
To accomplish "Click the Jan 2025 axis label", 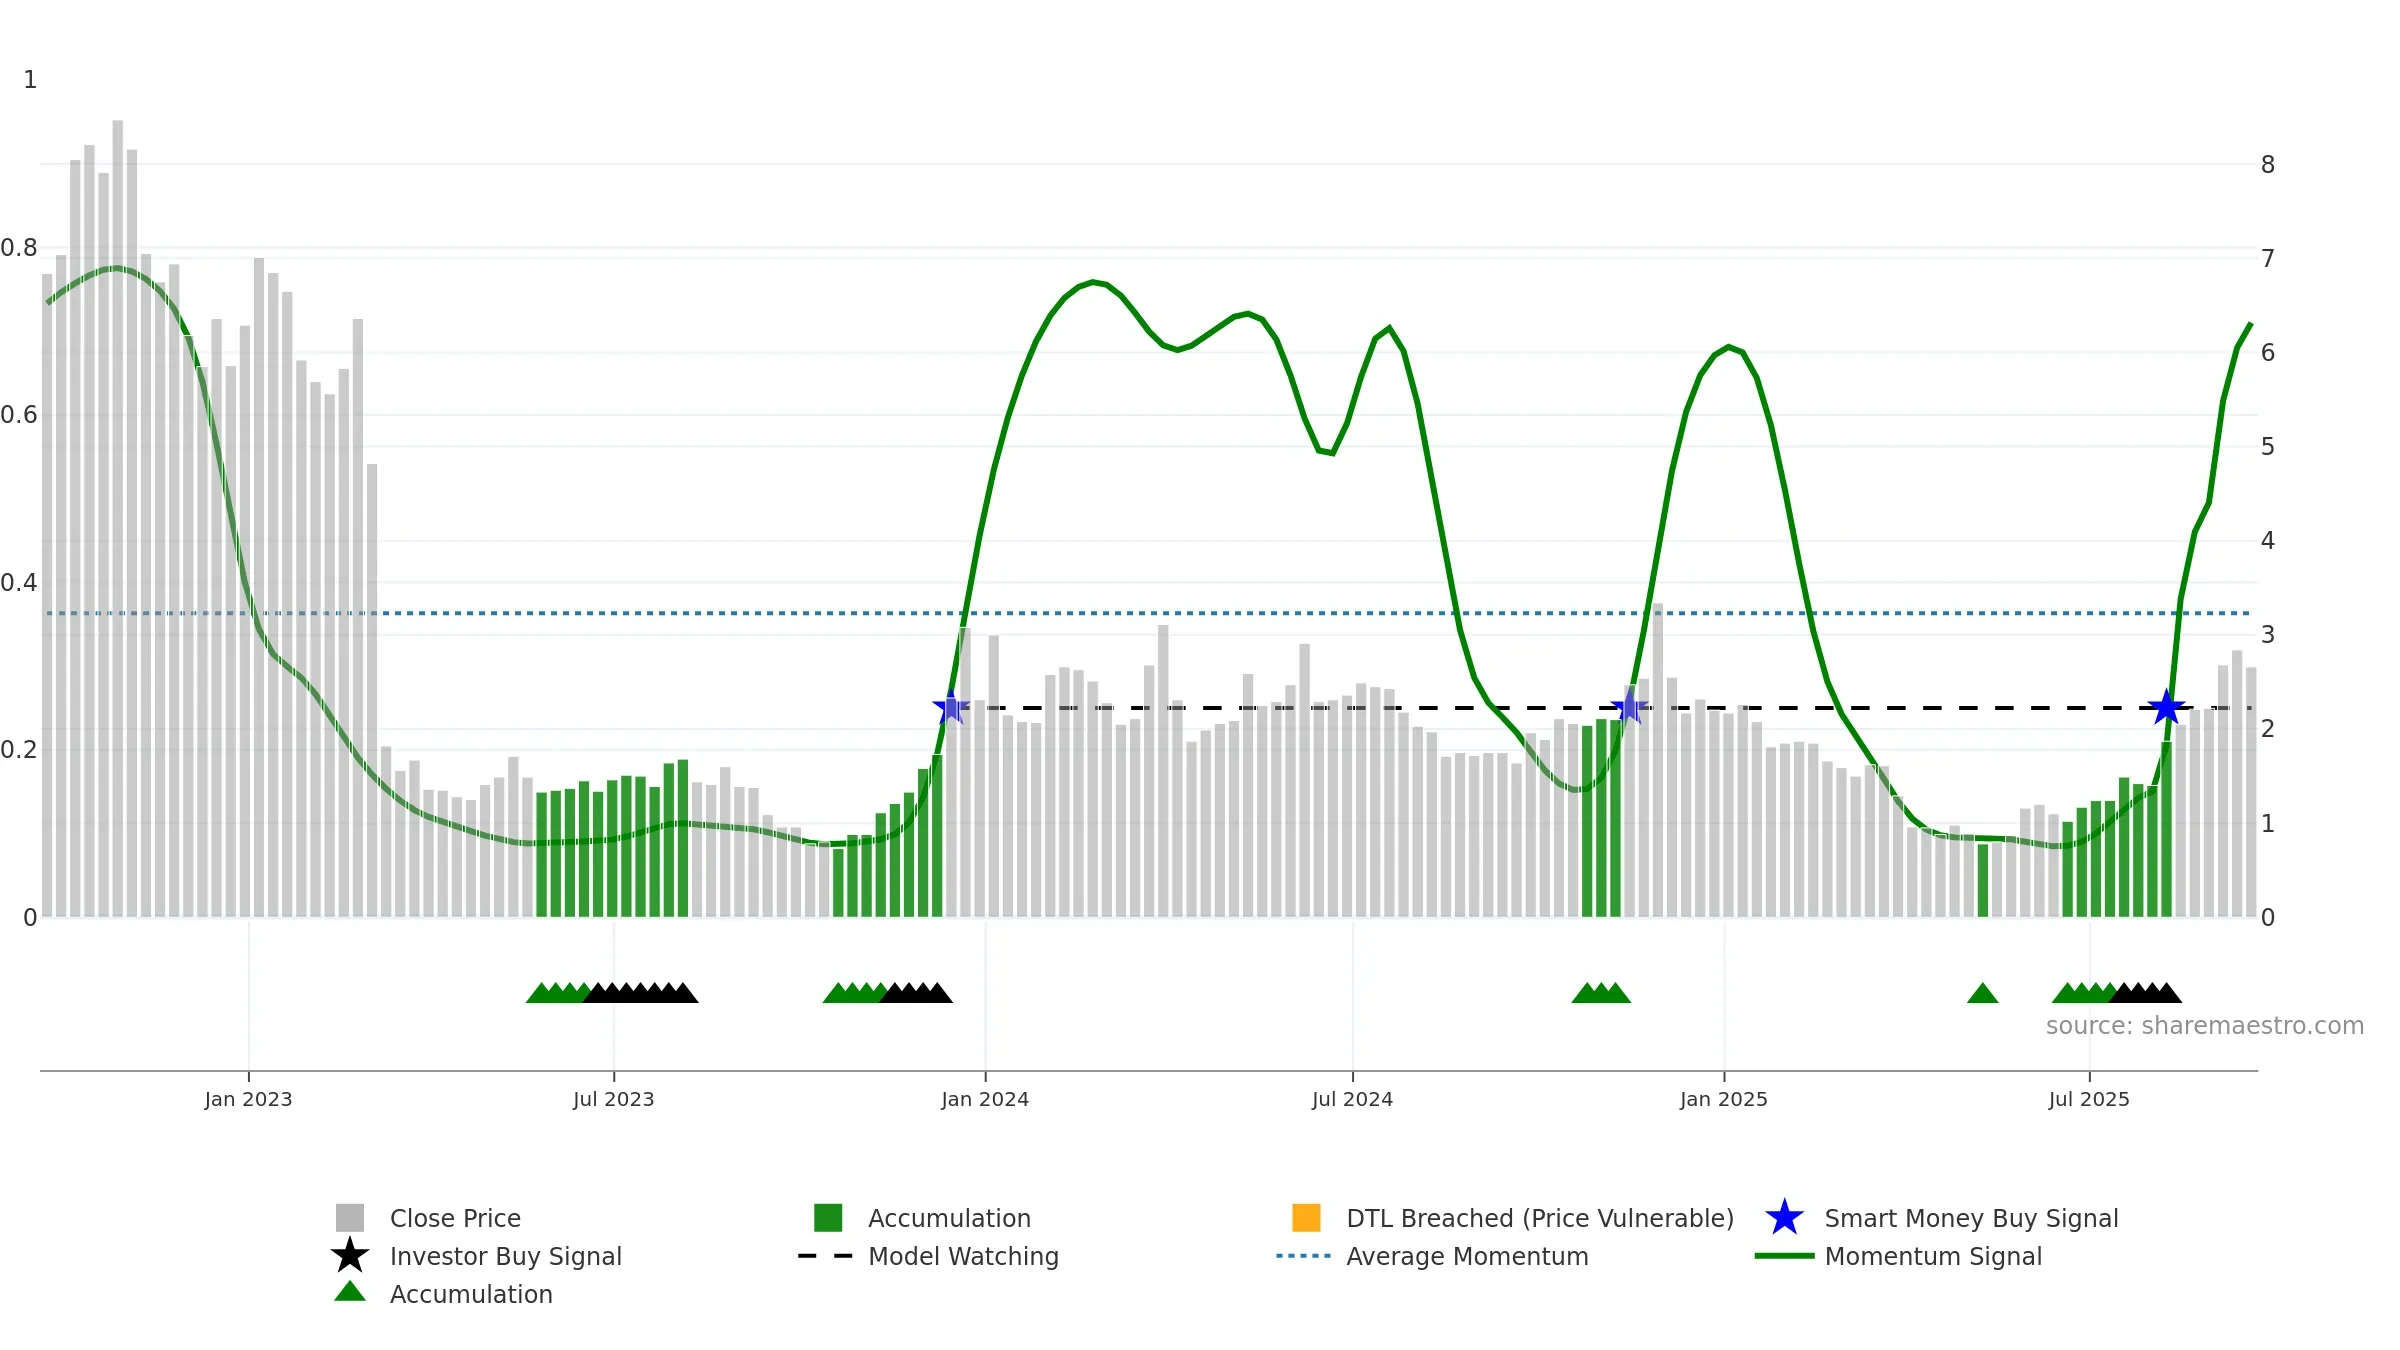I will [x=1724, y=1099].
